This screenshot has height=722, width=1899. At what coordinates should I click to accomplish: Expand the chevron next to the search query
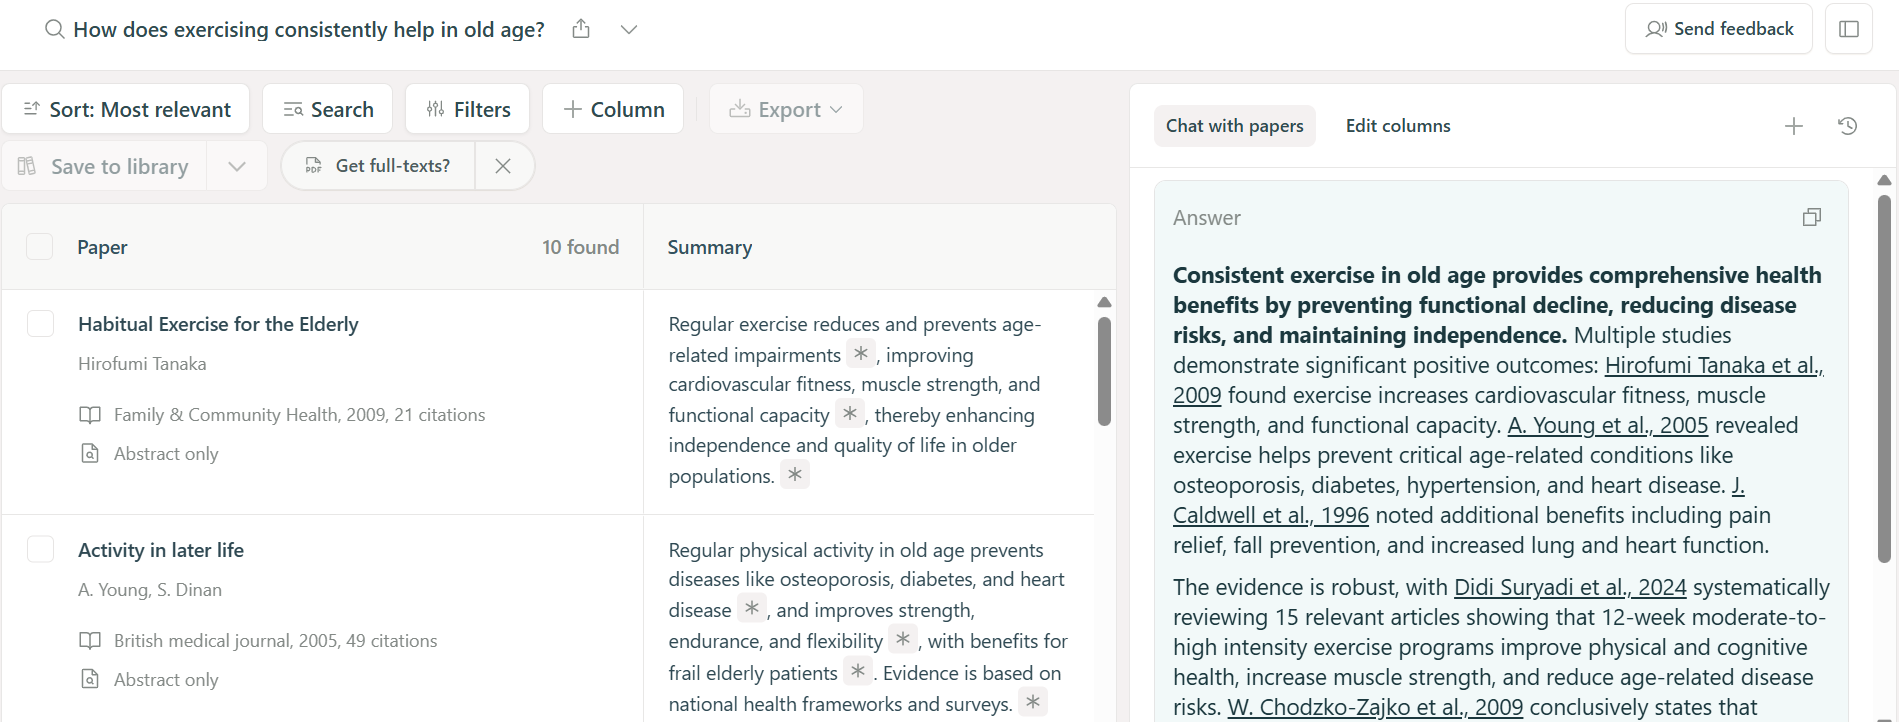629,29
